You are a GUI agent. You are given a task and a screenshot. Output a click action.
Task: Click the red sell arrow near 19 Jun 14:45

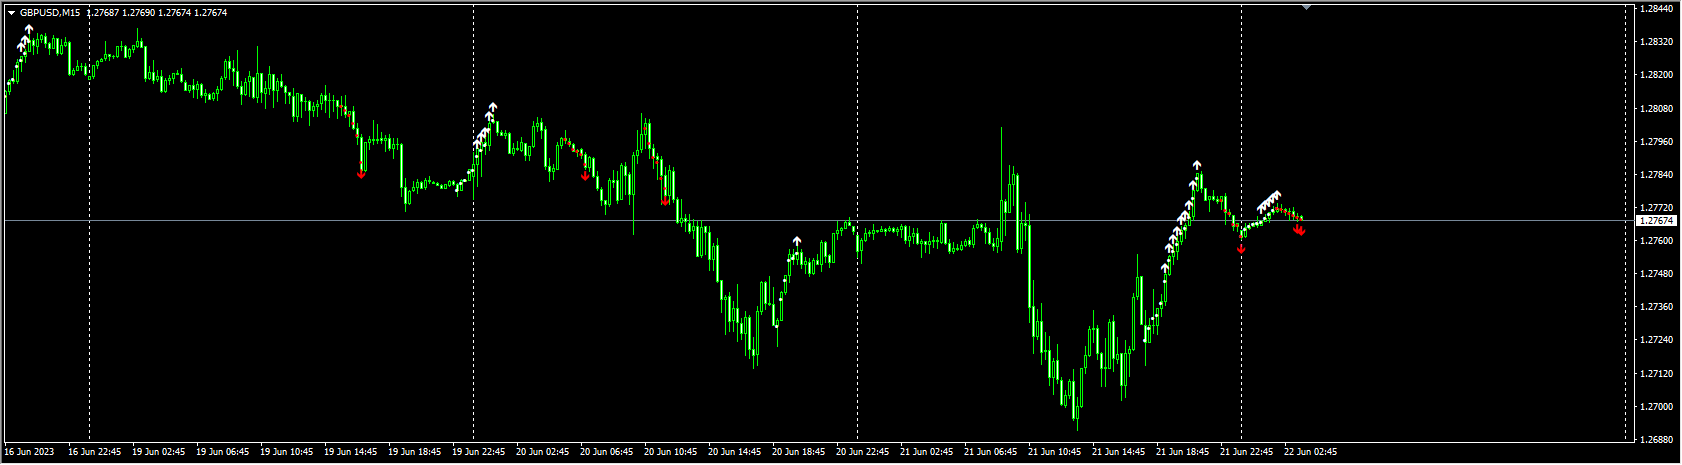click(362, 174)
